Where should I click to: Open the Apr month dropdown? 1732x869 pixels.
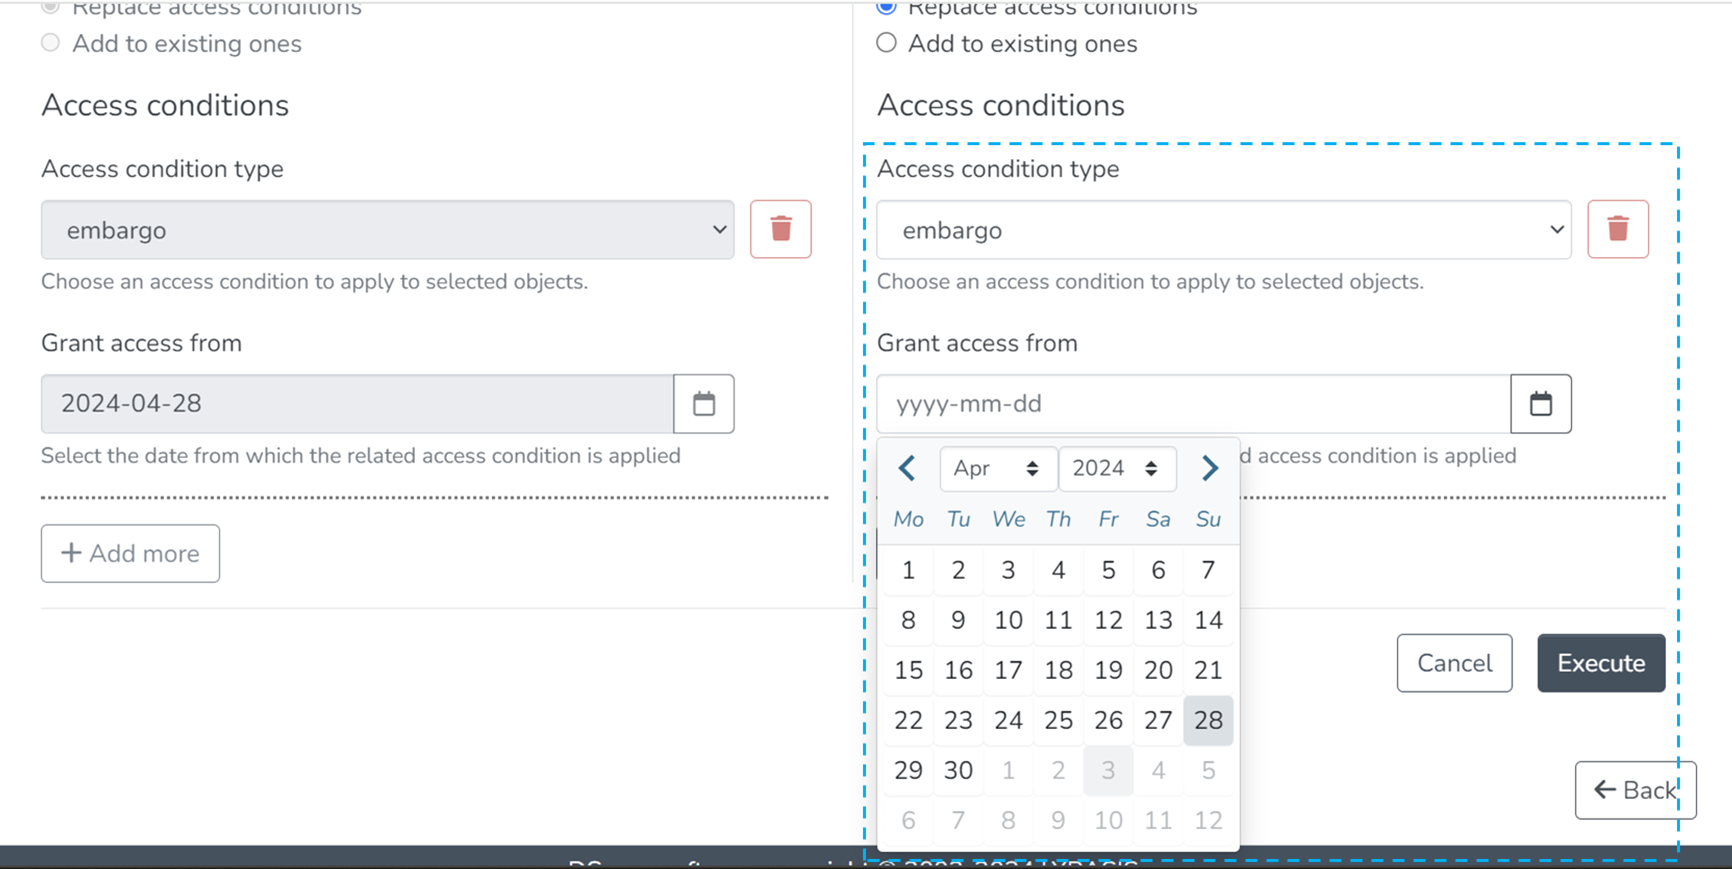pos(997,469)
